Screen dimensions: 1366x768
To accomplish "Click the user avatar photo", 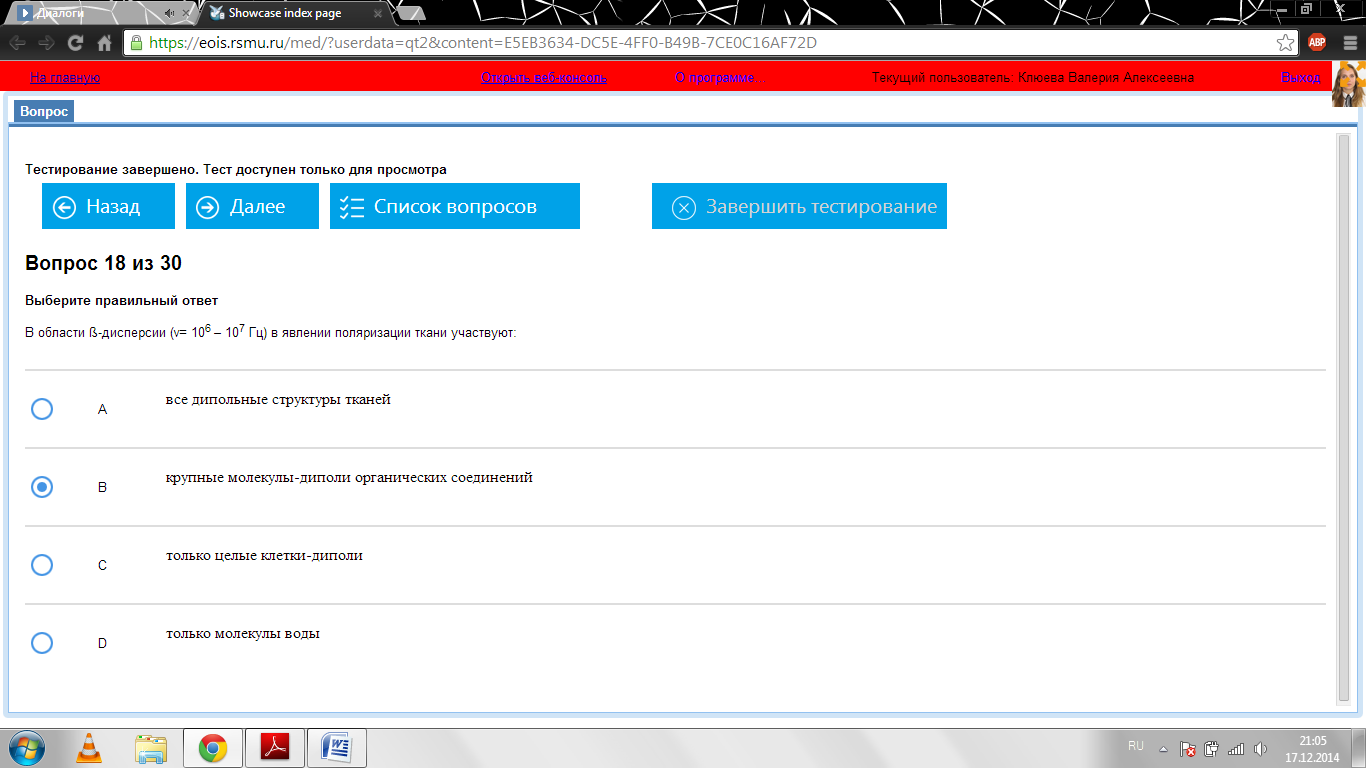I will click(1347, 84).
